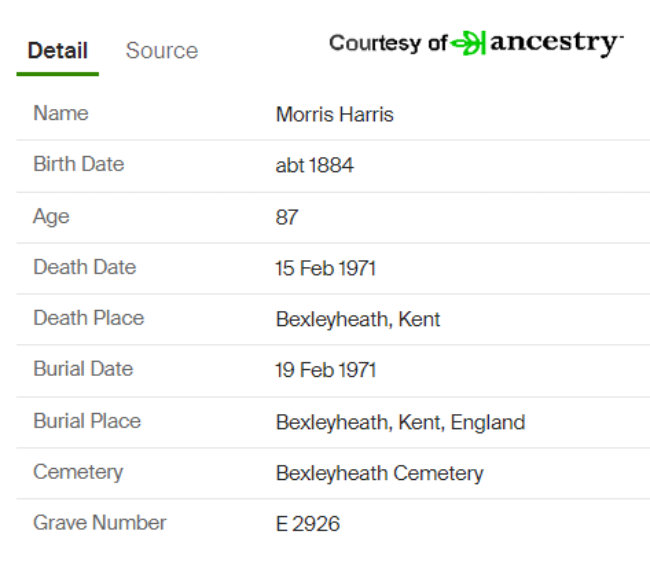Viewport: 650px width, 575px height.
Task: Select the Detail tab
Action: pyautogui.click(x=58, y=51)
